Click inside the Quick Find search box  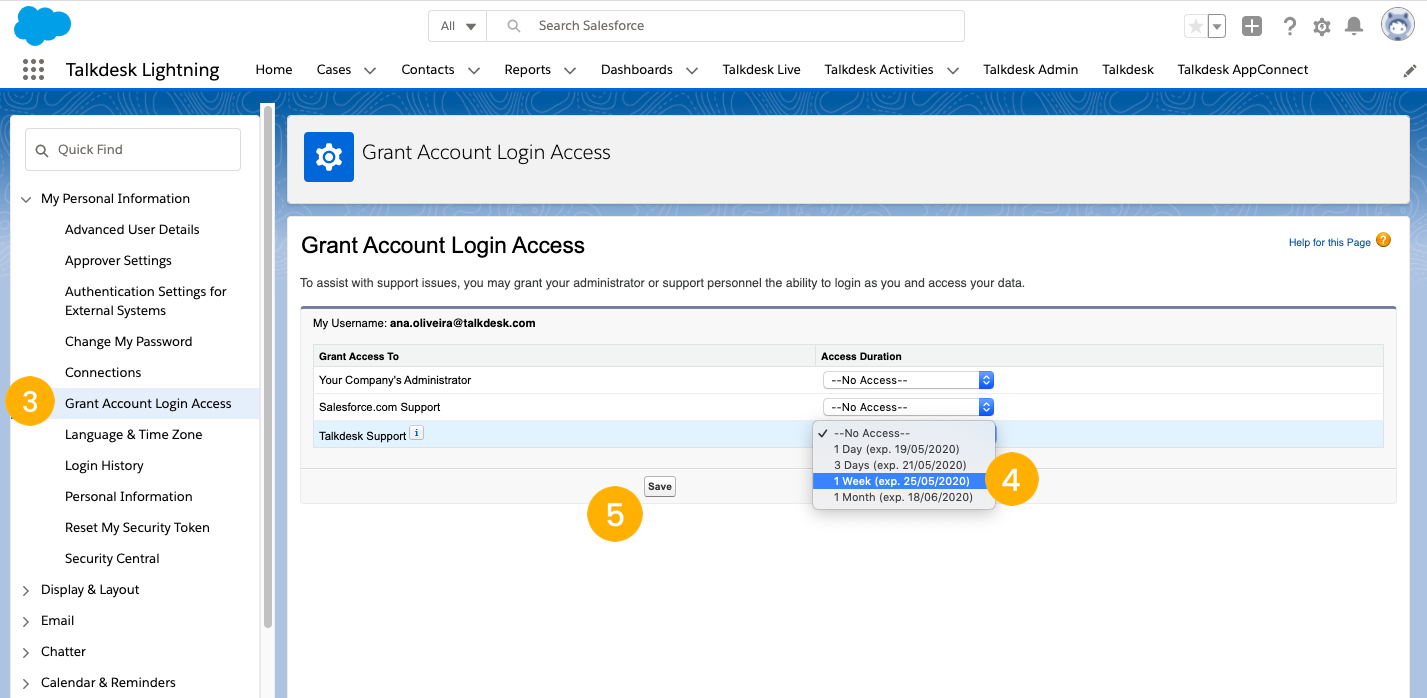tap(132, 148)
